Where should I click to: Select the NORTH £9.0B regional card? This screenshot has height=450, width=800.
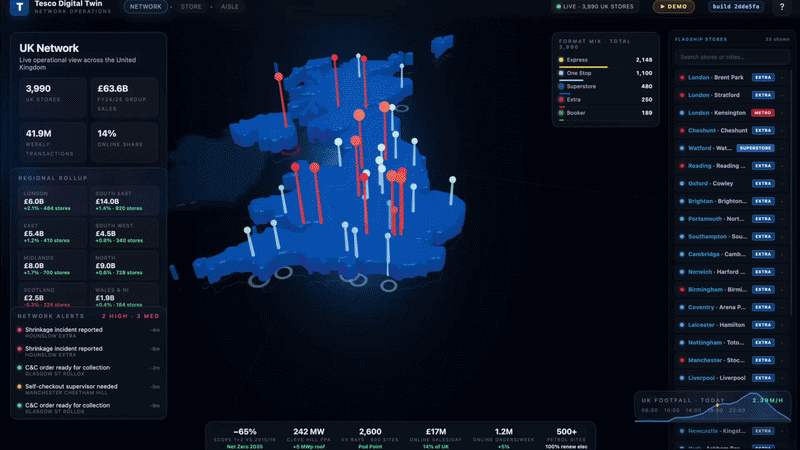click(124, 265)
